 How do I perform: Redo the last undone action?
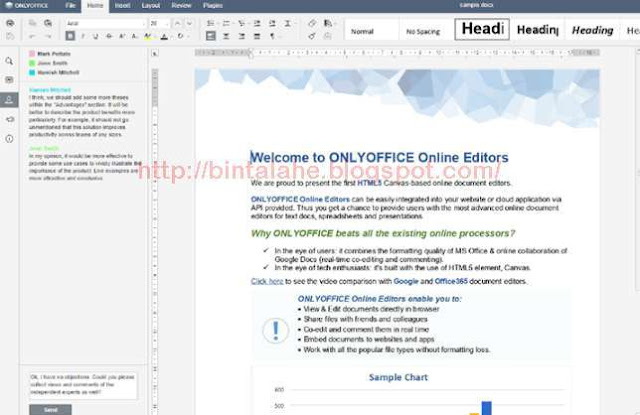click(48, 36)
